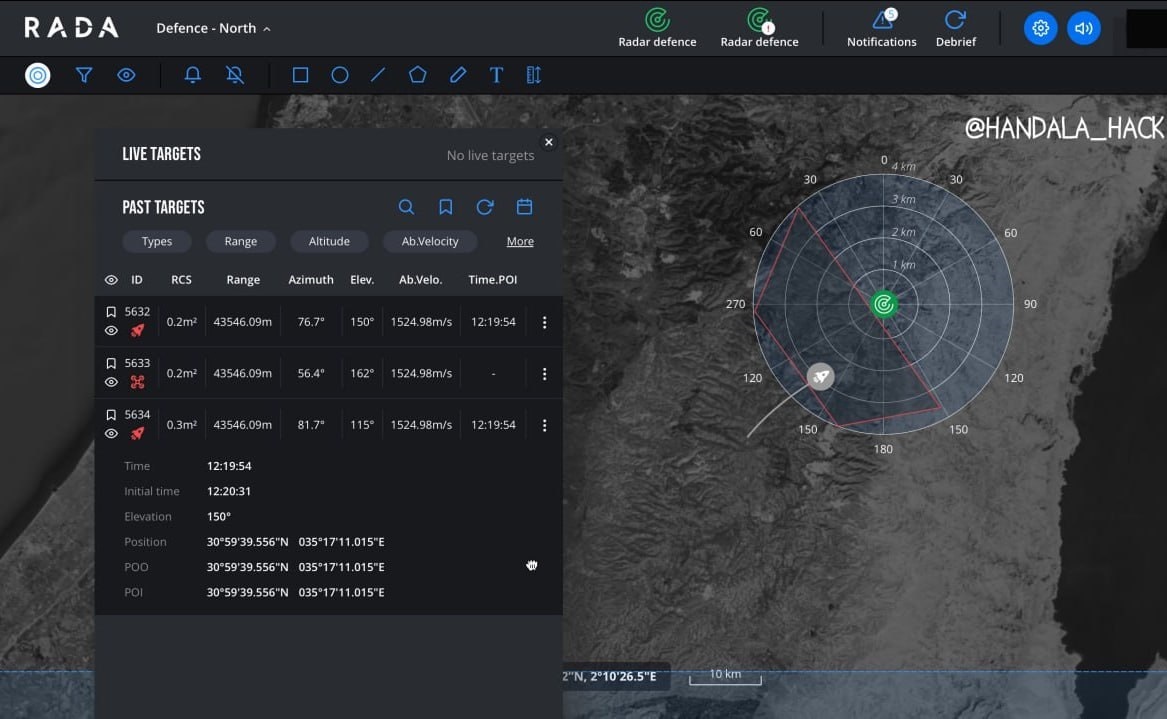The image size is (1167, 719).
Task: Pick the text annotation tool
Action: tap(496, 75)
